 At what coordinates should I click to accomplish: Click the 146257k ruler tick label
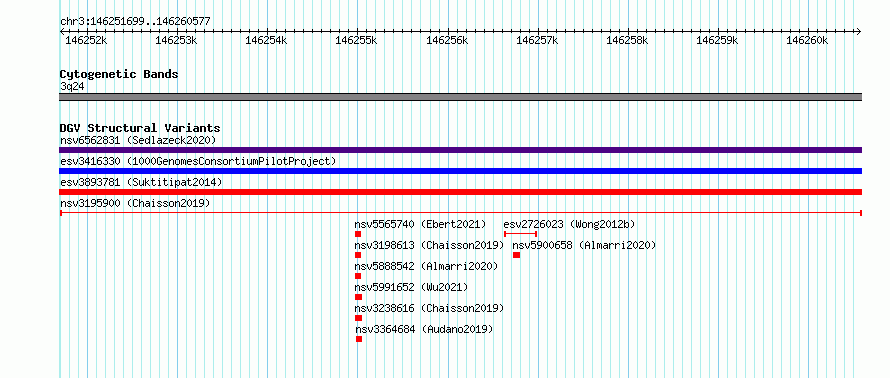click(538, 40)
